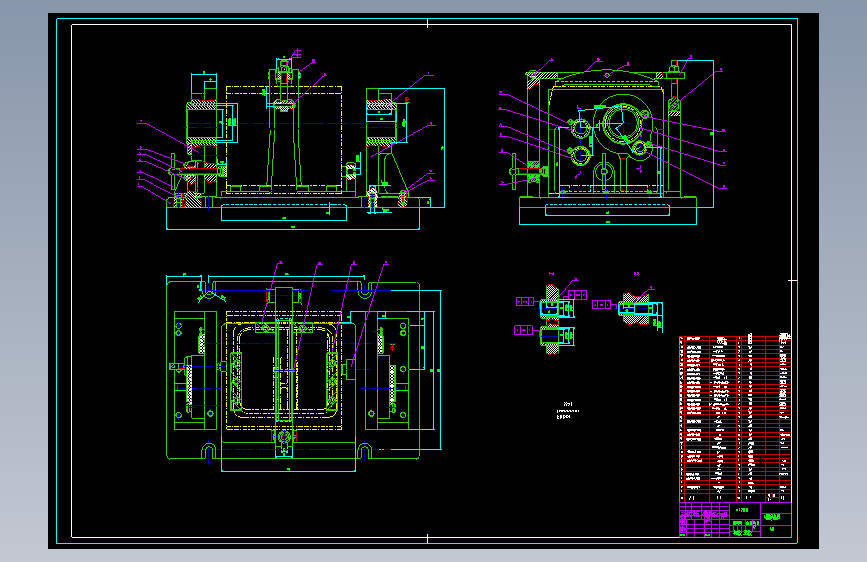Select the large circular bore in the side view

coord(621,123)
